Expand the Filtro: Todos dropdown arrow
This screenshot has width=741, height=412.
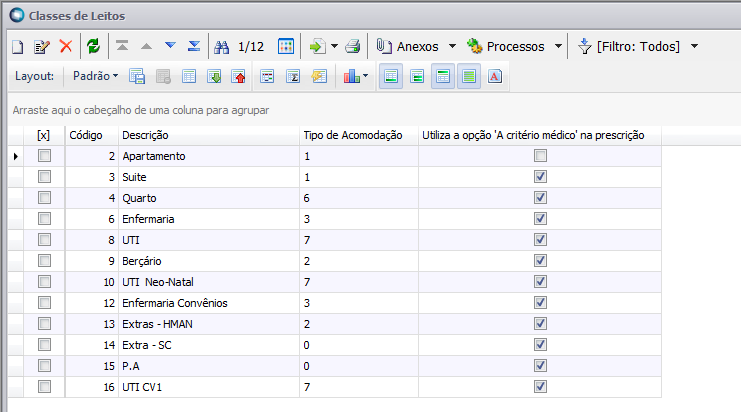pyautogui.click(x=694, y=46)
